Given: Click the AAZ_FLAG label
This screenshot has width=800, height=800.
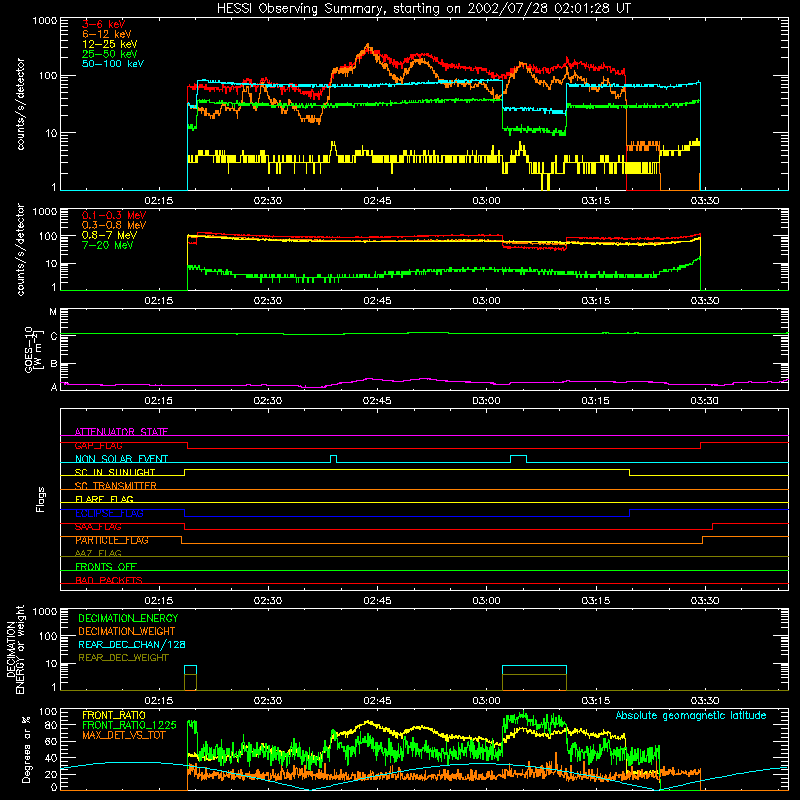Looking at the screenshot, I should pos(98,553).
